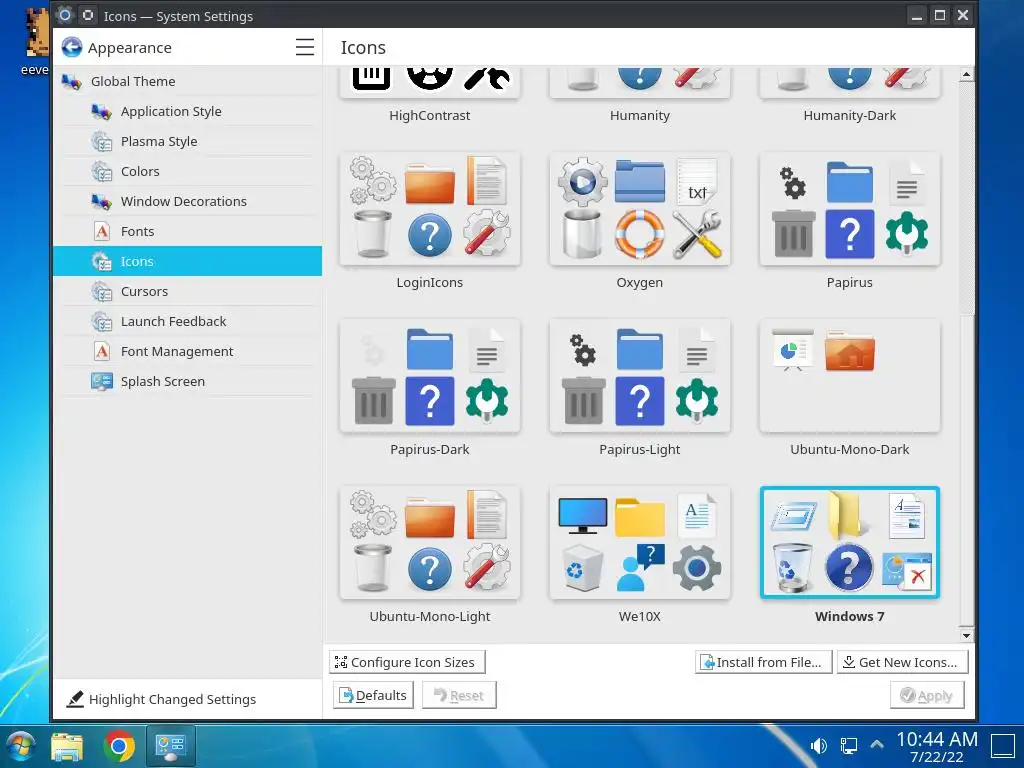Toggle Highlight Changed Settings
The image size is (1024, 768).
161,699
